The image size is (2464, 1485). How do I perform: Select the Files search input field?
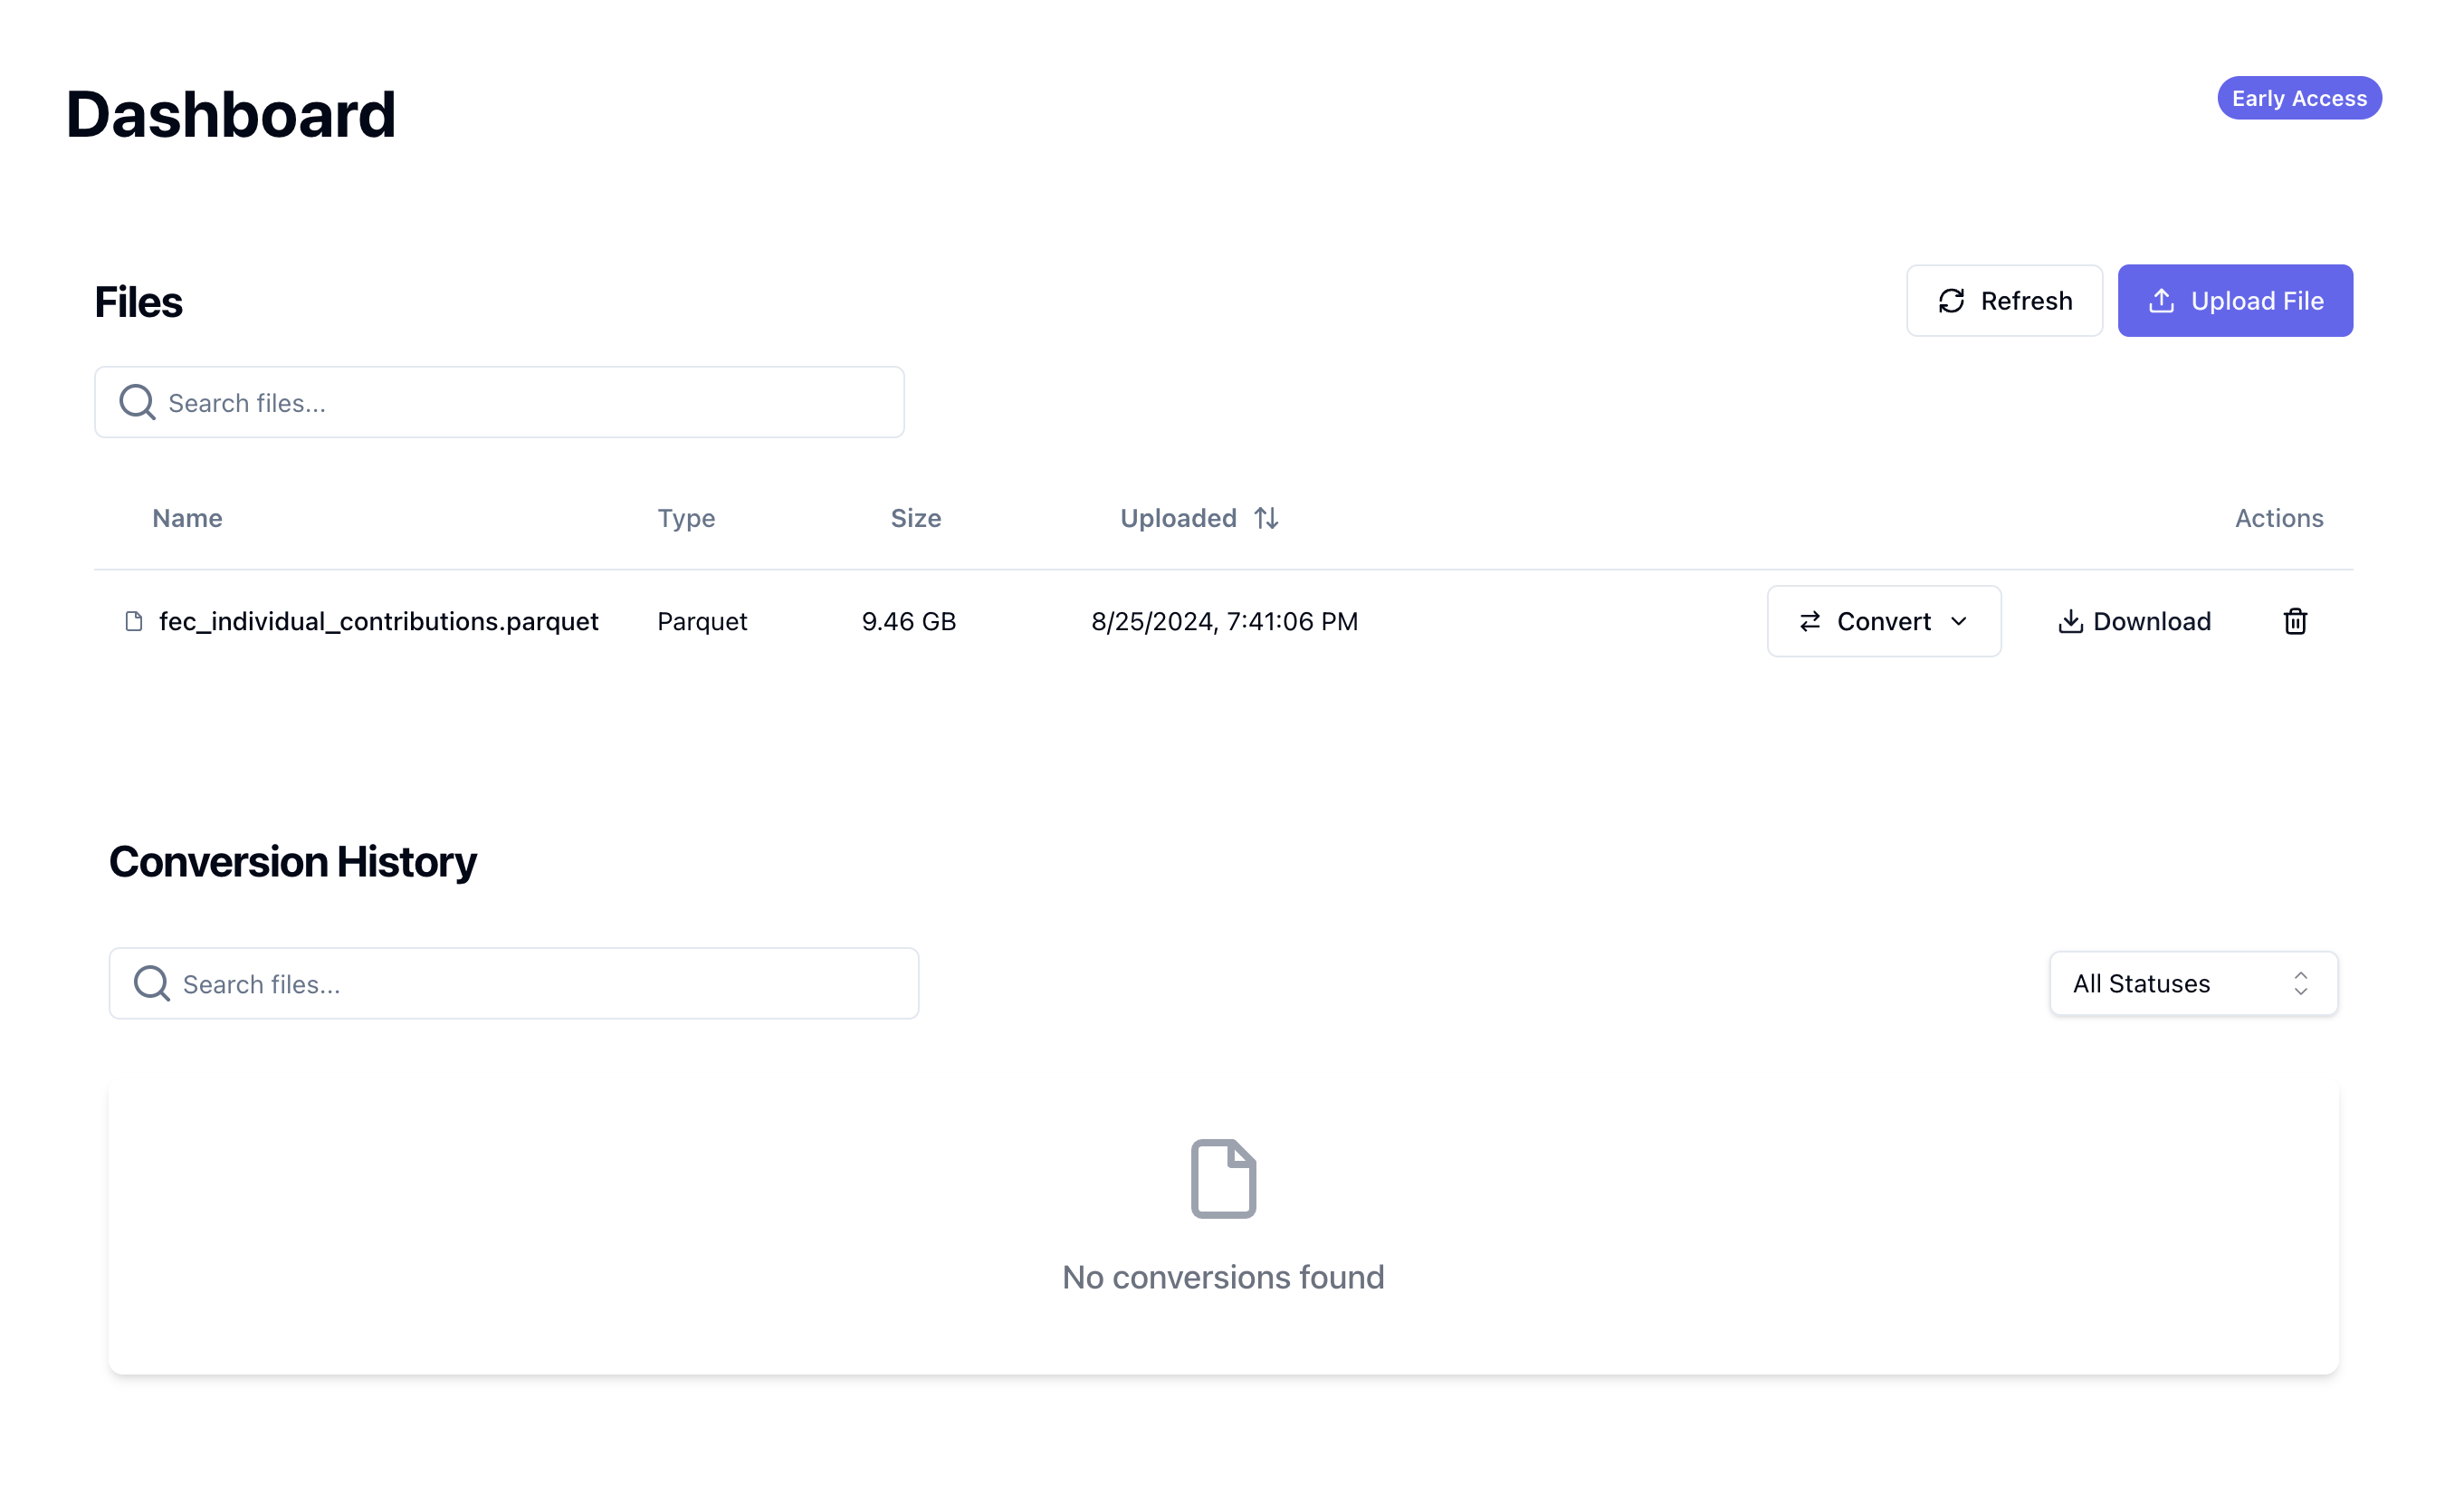[x=498, y=402]
